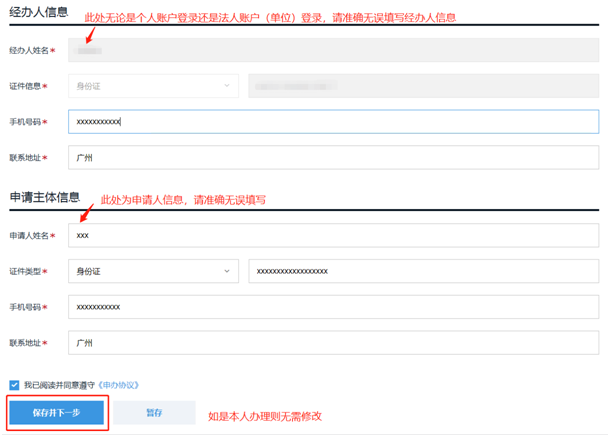
Task: Click the 暂存 button
Action: click(x=154, y=412)
